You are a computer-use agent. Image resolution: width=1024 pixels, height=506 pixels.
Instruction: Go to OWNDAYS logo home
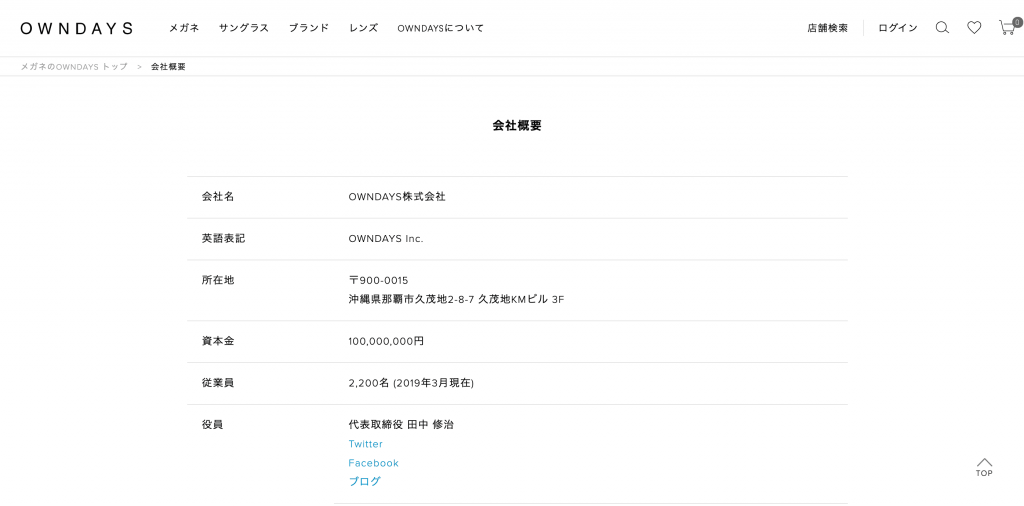(x=77, y=28)
